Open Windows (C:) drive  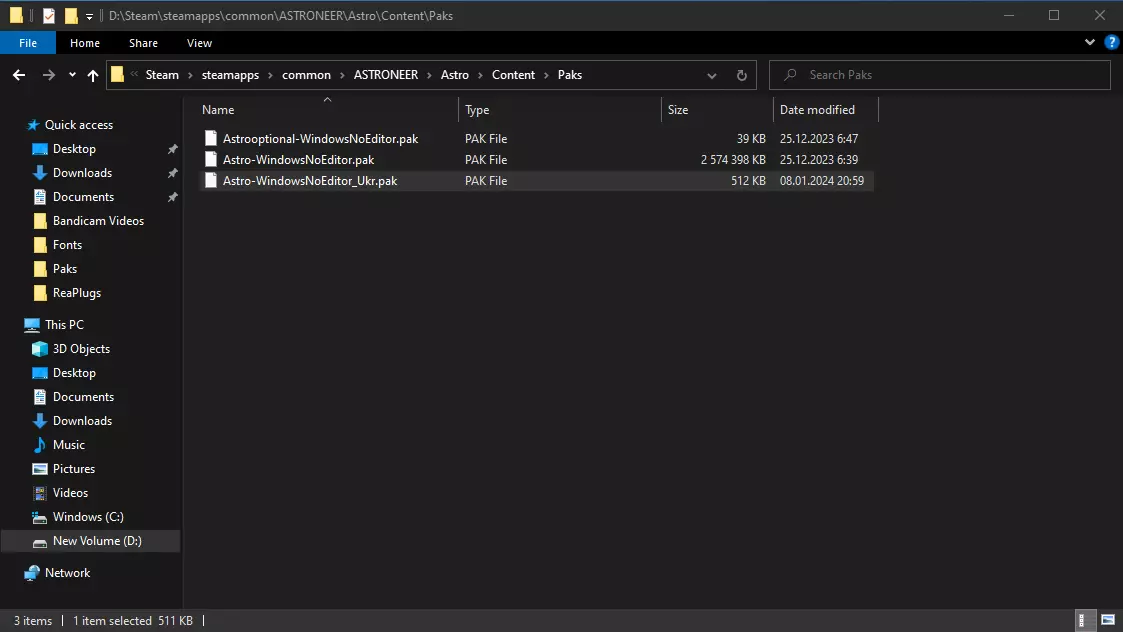(x=88, y=517)
